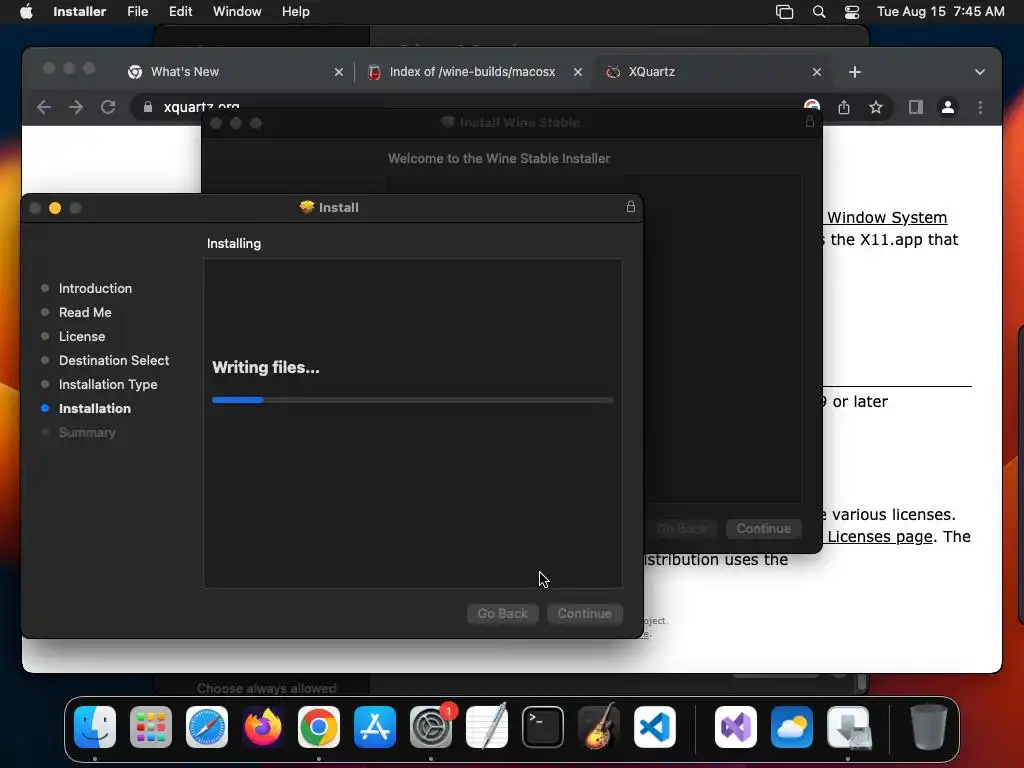Select Installation step in sidebar
The image size is (1024, 768).
pyautogui.click(x=95, y=408)
